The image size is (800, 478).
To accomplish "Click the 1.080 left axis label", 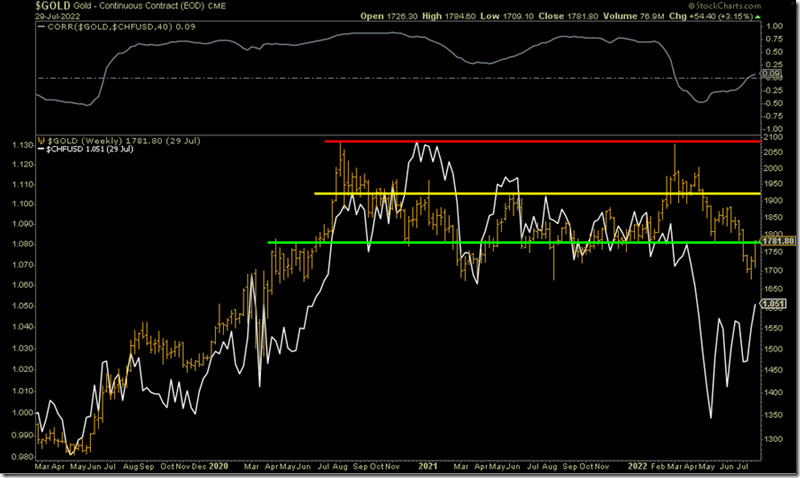I will [22, 244].
